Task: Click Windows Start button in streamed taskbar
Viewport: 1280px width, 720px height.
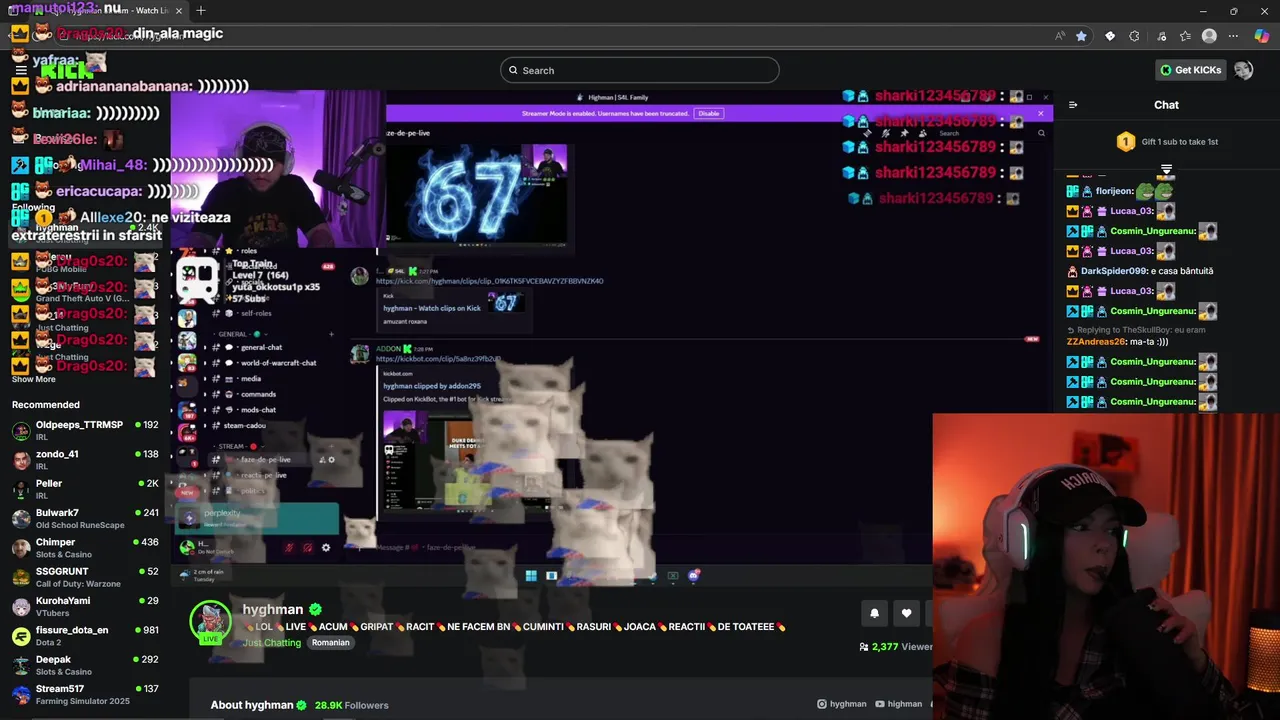Action: 531,575
